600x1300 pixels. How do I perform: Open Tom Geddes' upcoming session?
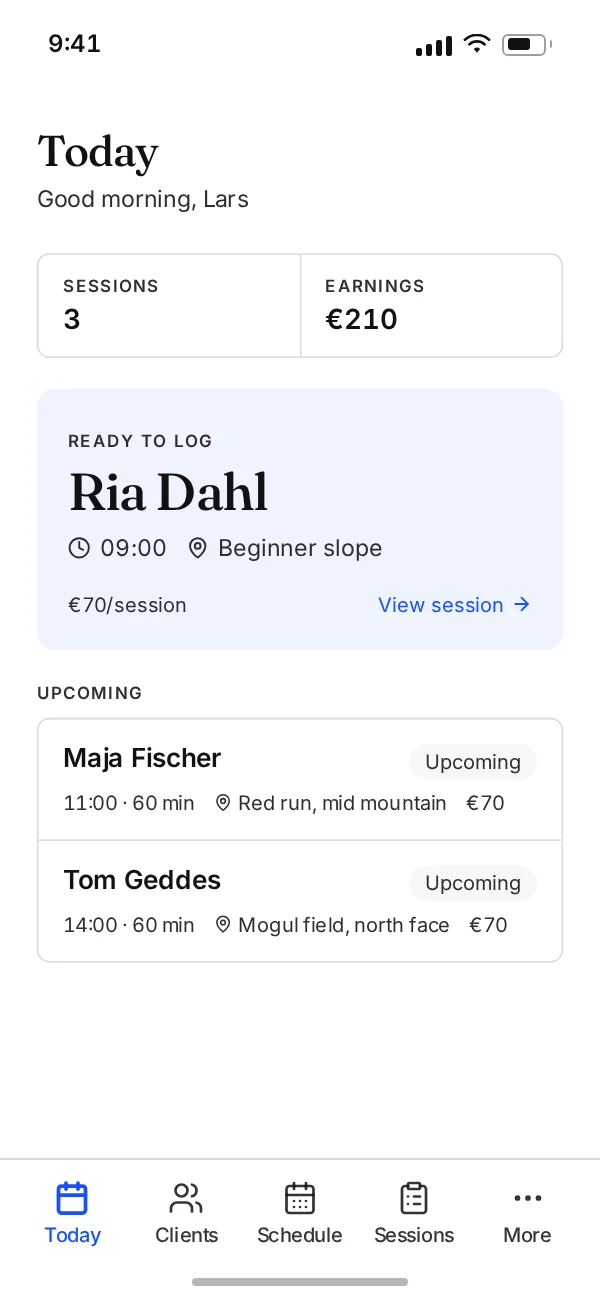[x=300, y=902]
